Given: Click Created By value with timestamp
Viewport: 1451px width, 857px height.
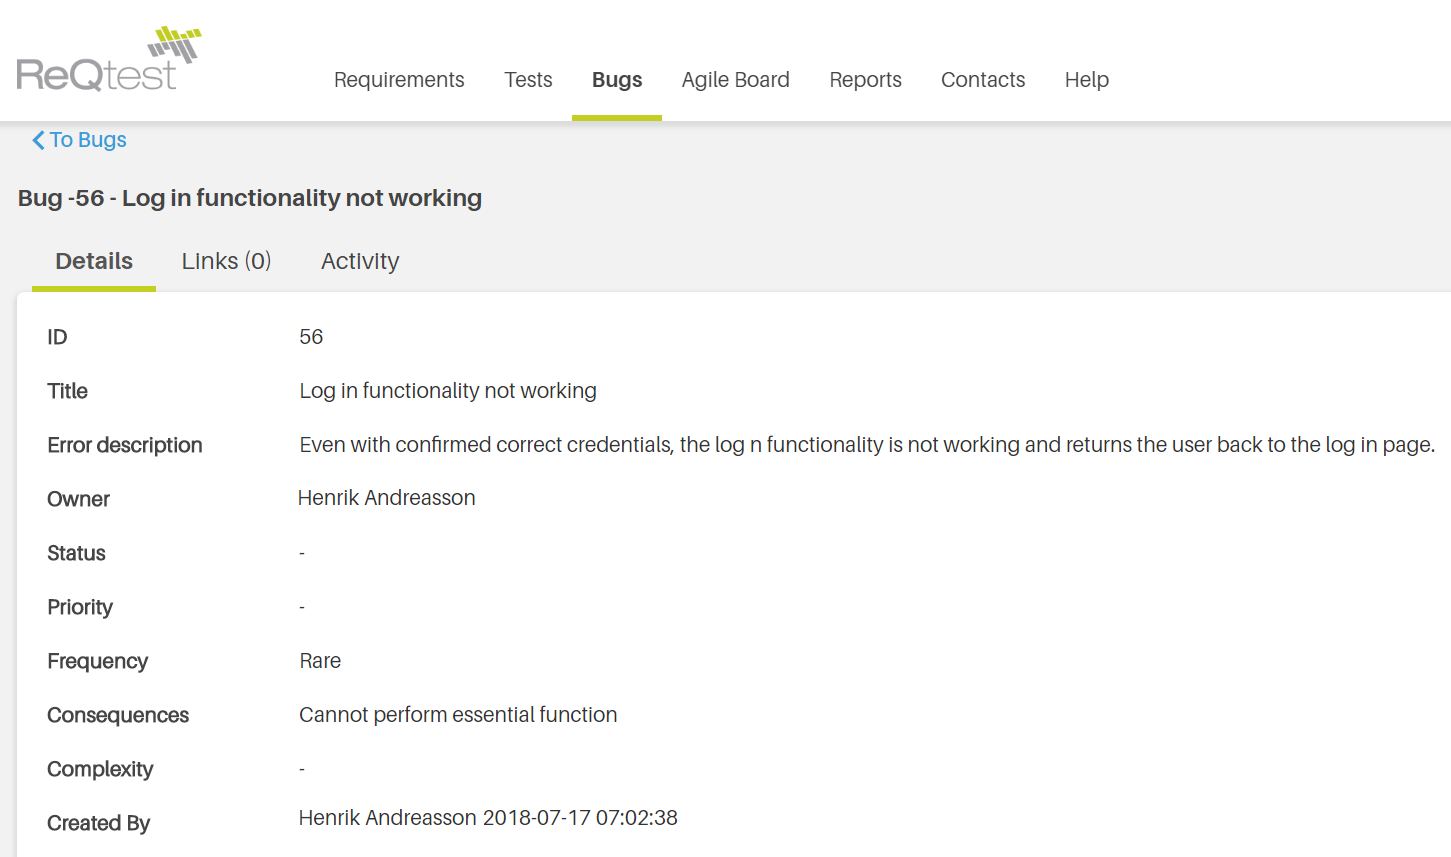Looking at the screenshot, I should (488, 818).
